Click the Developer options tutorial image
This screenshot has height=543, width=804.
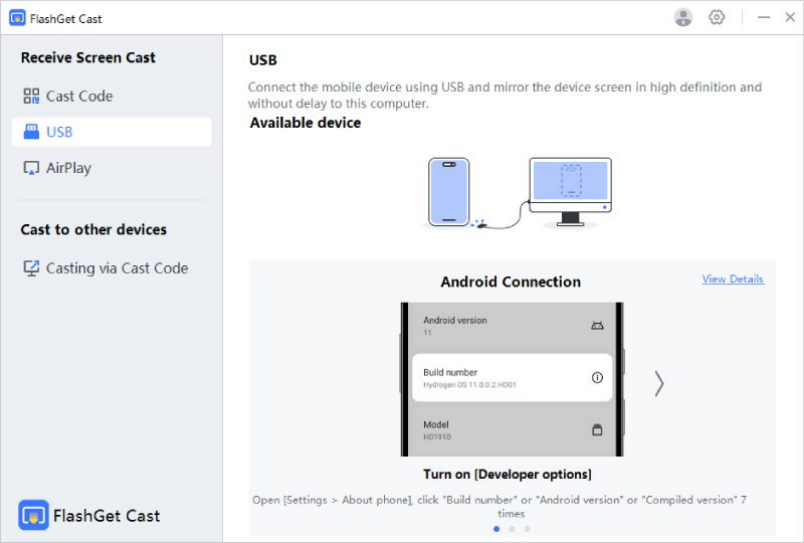(512, 380)
